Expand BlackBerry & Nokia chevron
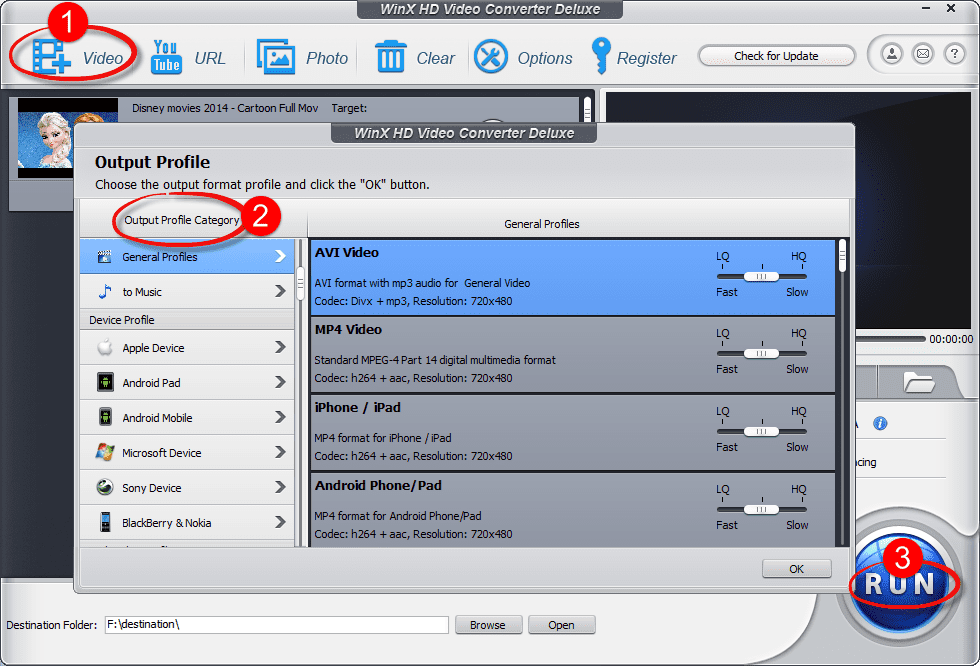Screen dimensions: 980x666 coord(280,522)
